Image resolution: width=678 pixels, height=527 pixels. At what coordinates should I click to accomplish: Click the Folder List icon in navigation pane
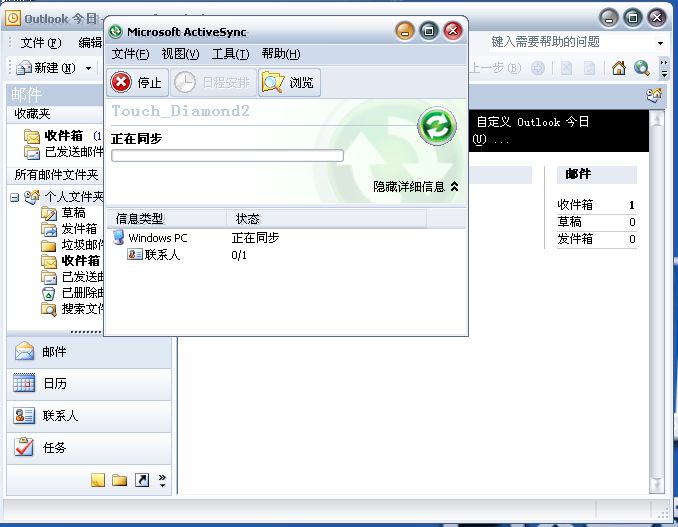tap(119, 480)
